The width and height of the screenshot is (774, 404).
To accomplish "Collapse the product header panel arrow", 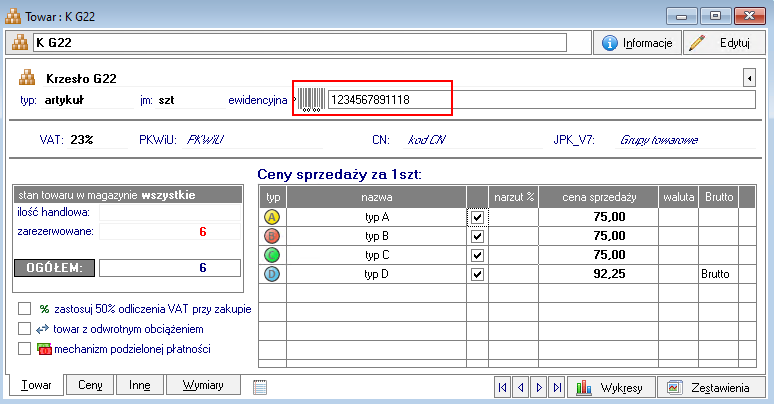I will 748,78.
